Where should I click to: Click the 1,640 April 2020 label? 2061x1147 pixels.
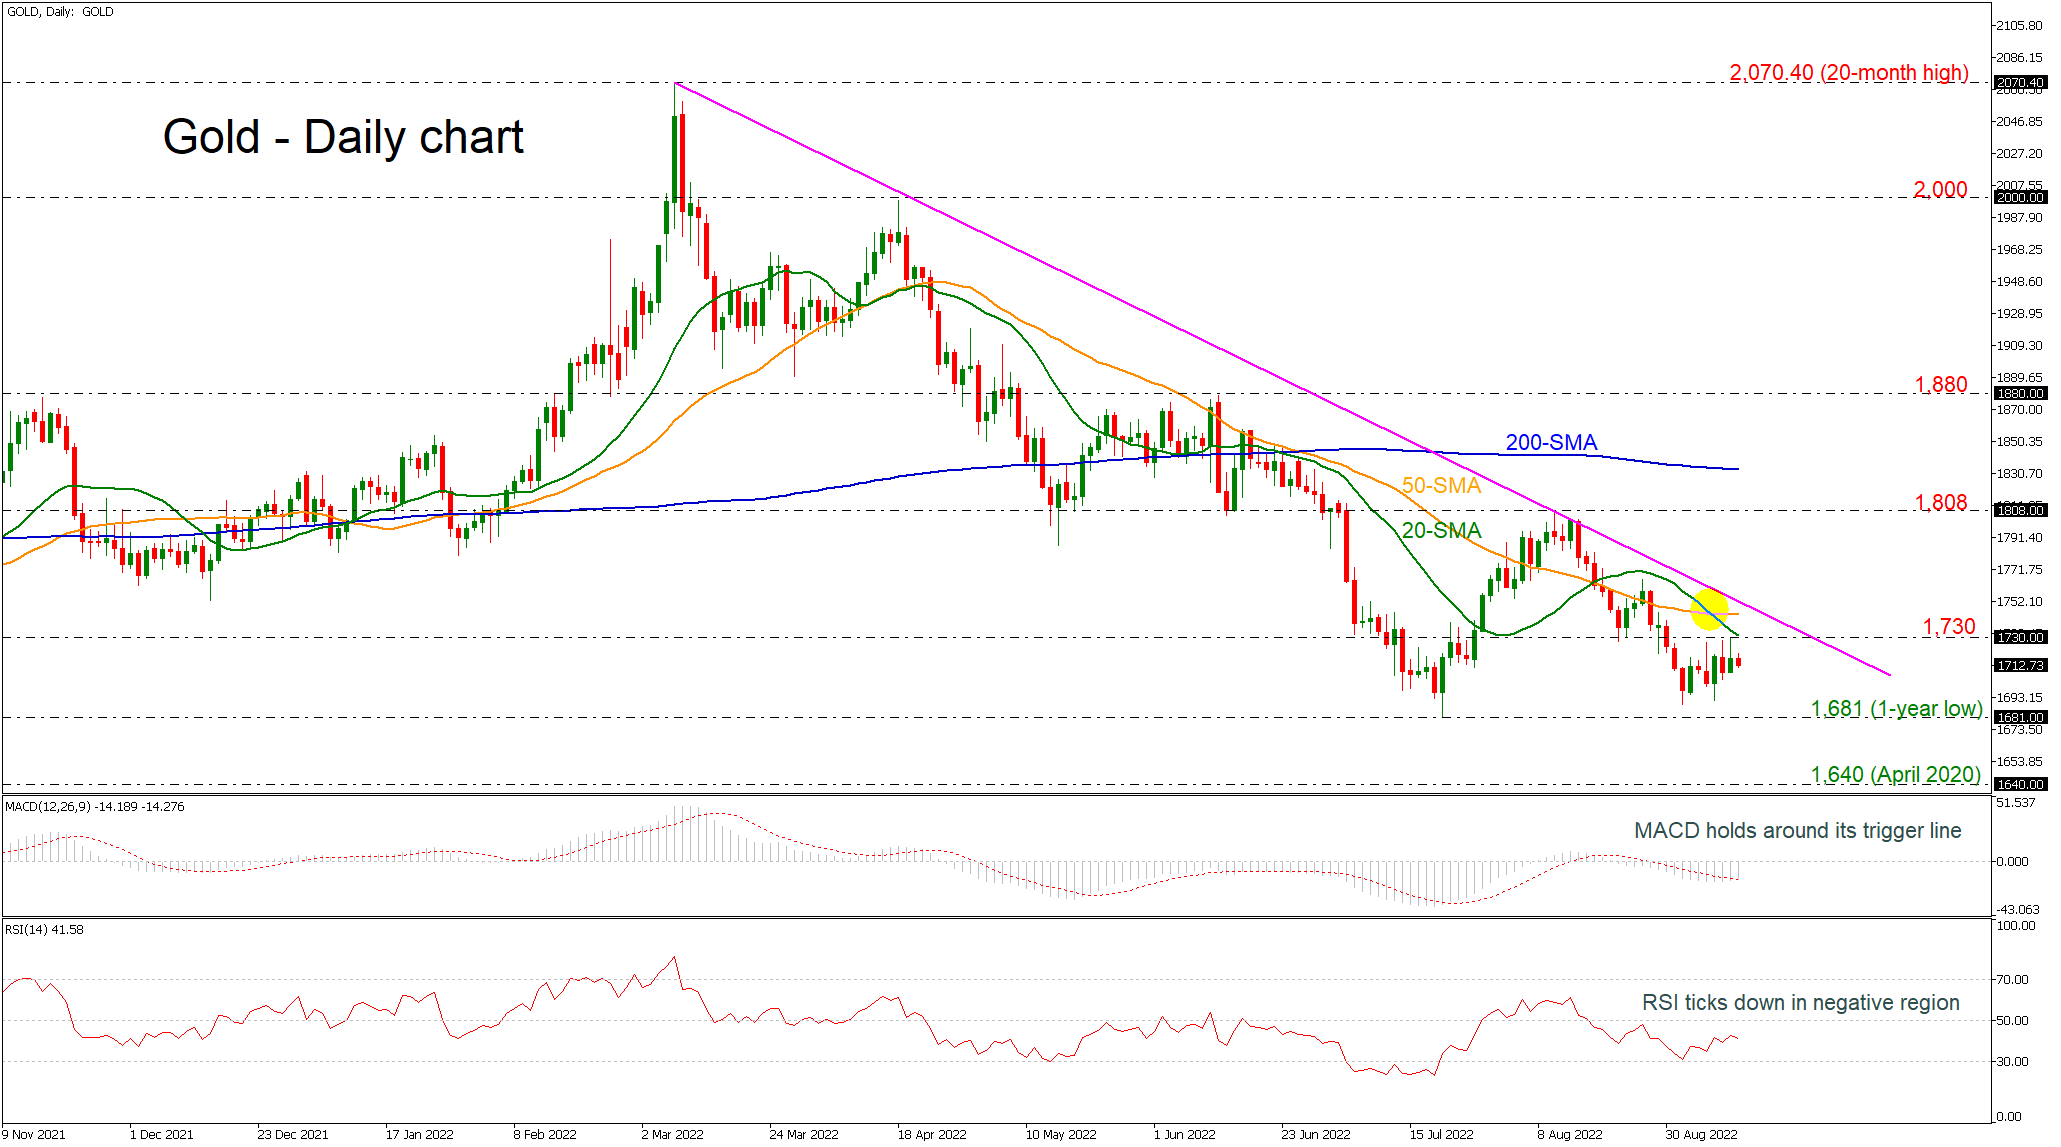click(1895, 774)
